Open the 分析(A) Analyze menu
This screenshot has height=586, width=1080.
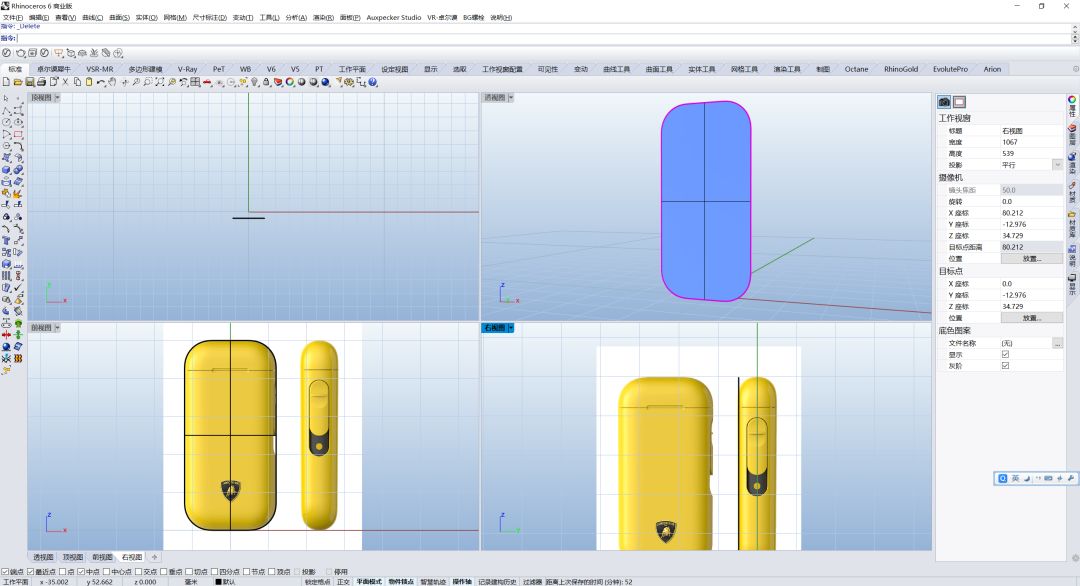(296, 18)
